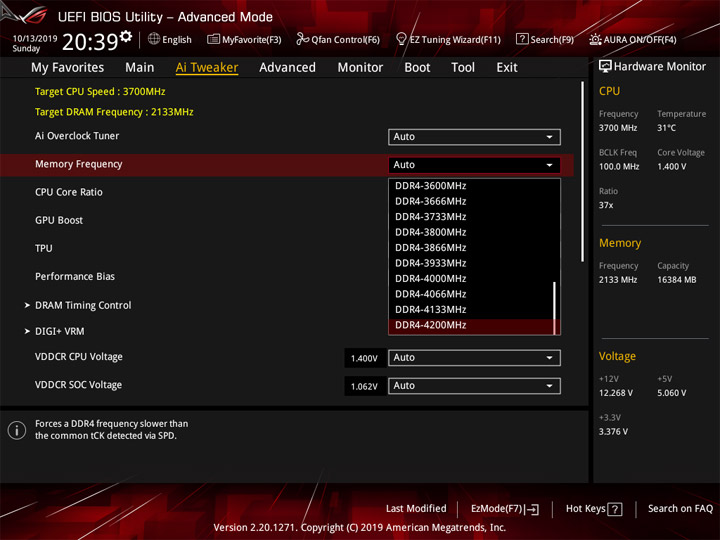720x540 pixels.
Task: Click Target CPU Speed : 3700MHz text
Action: tap(100, 91)
